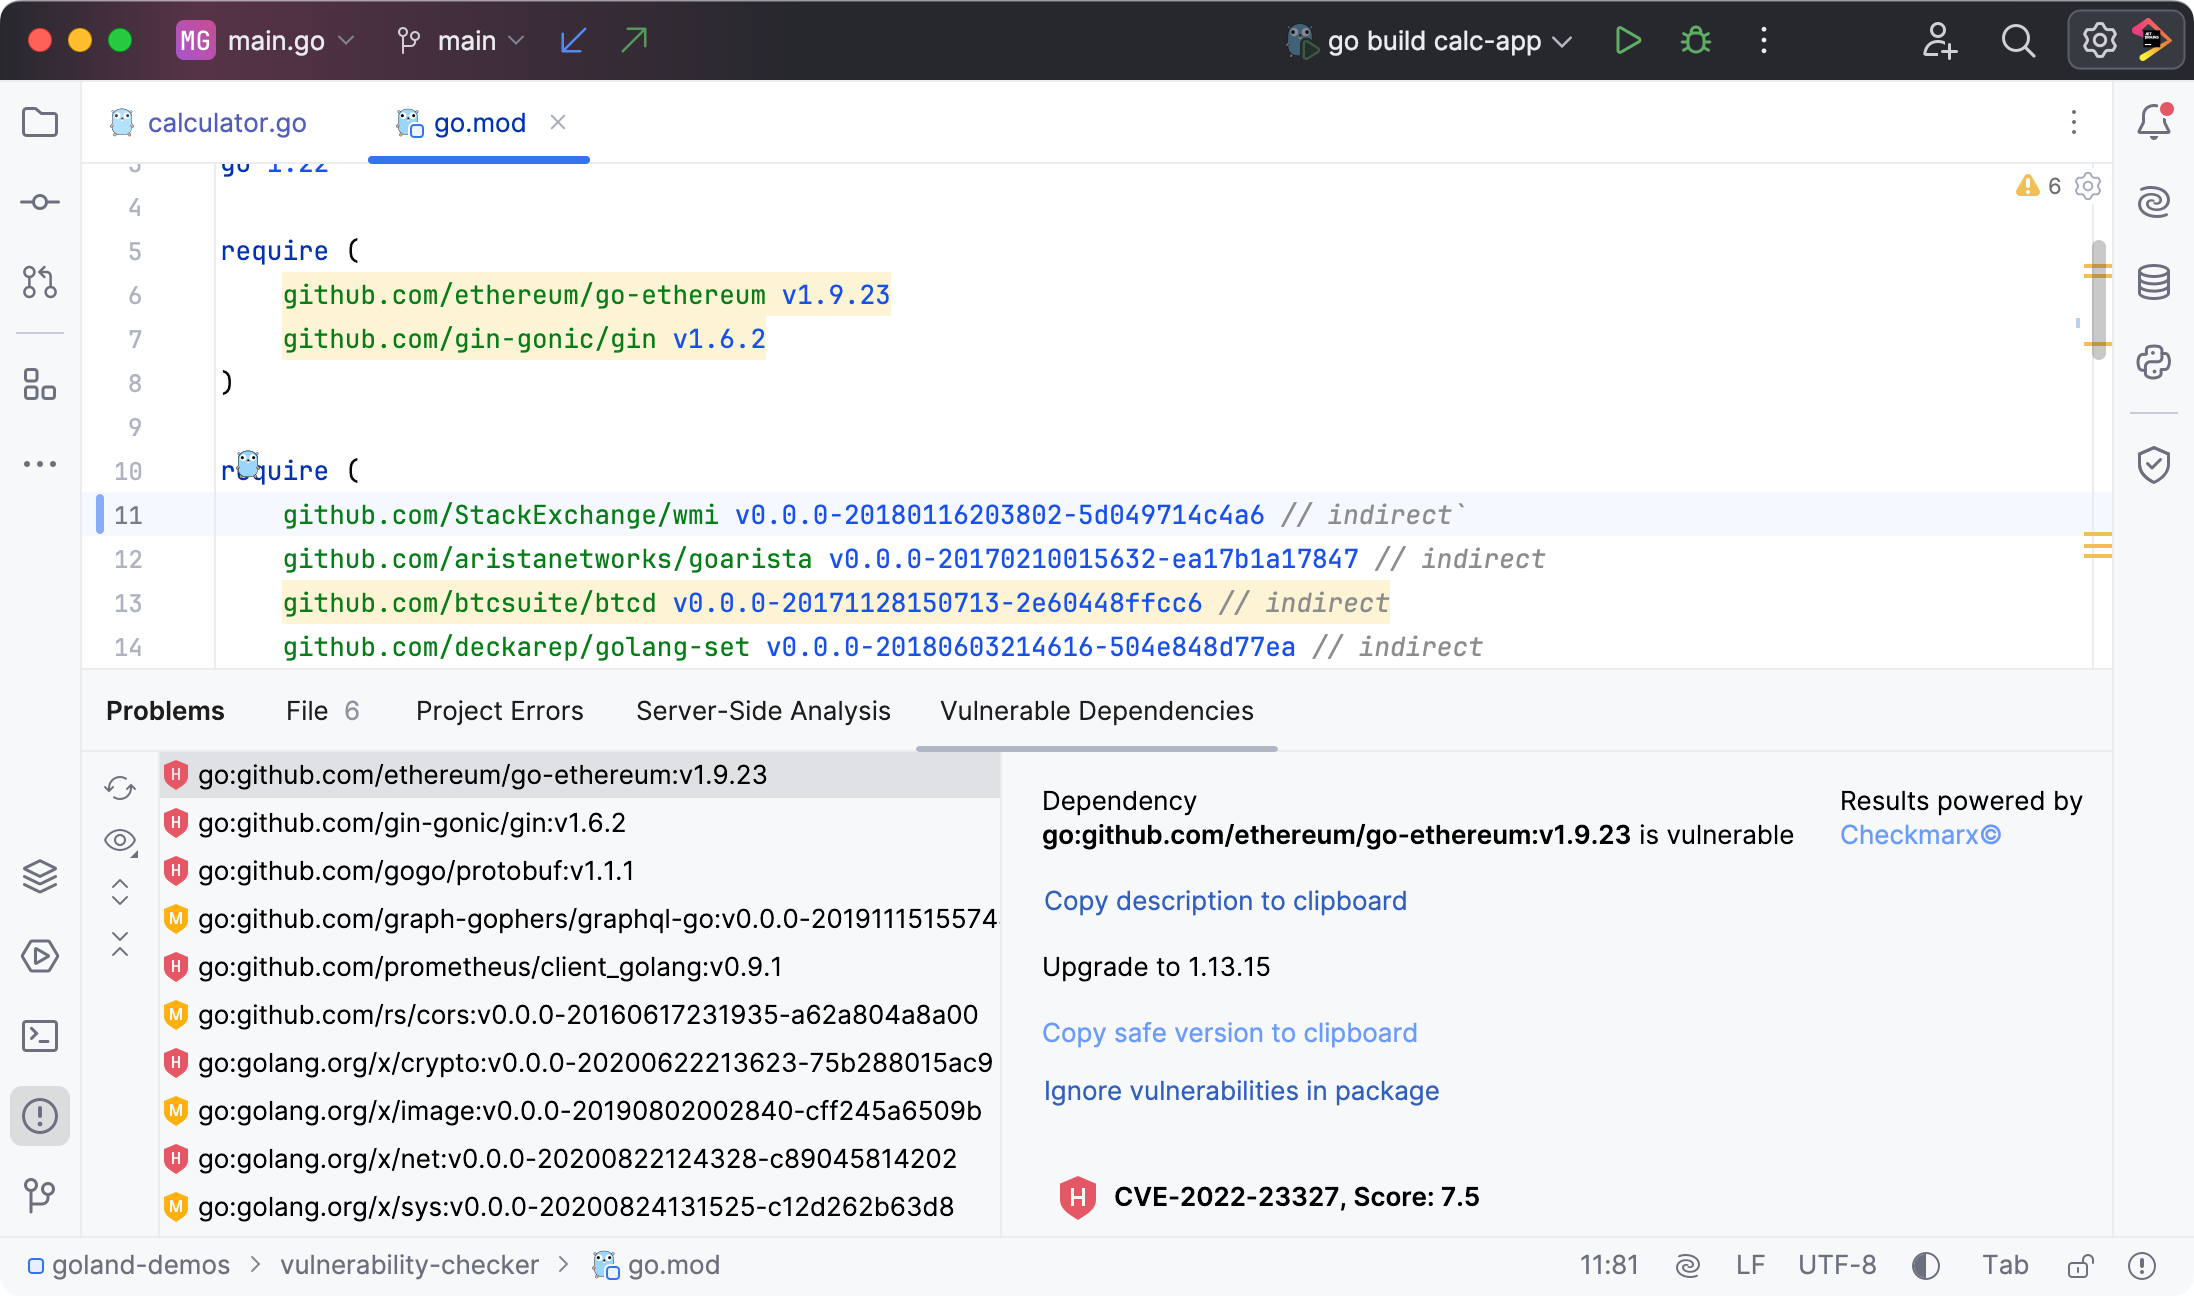Open the Project tool window folder icon
The height and width of the screenshot is (1296, 2194).
click(40, 123)
